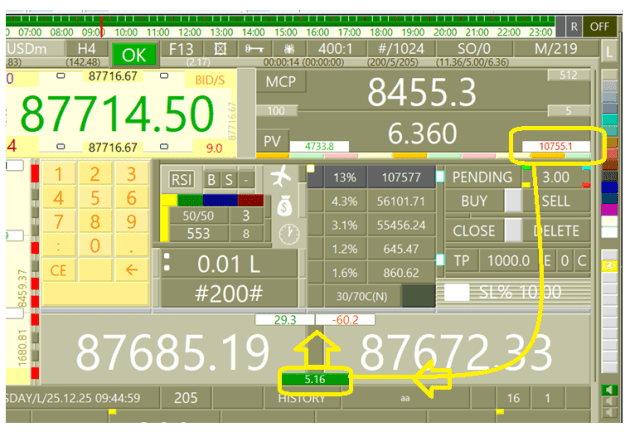Select the green color swatch under RSI
Screen dimensions: 625x432
(x=190, y=200)
